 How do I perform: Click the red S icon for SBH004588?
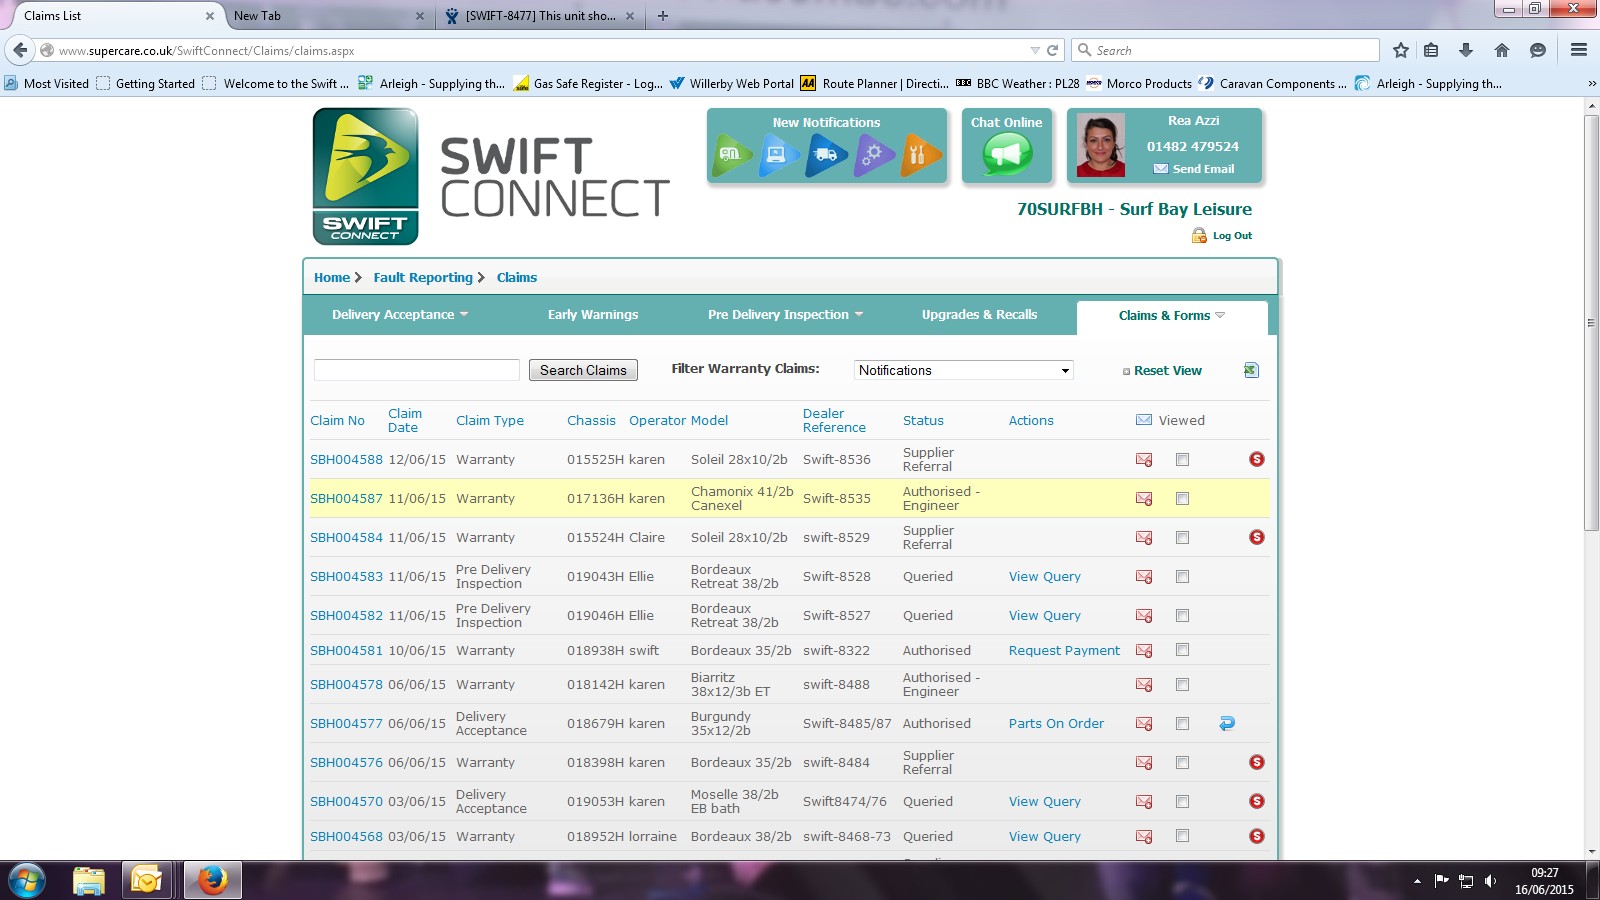click(x=1257, y=459)
